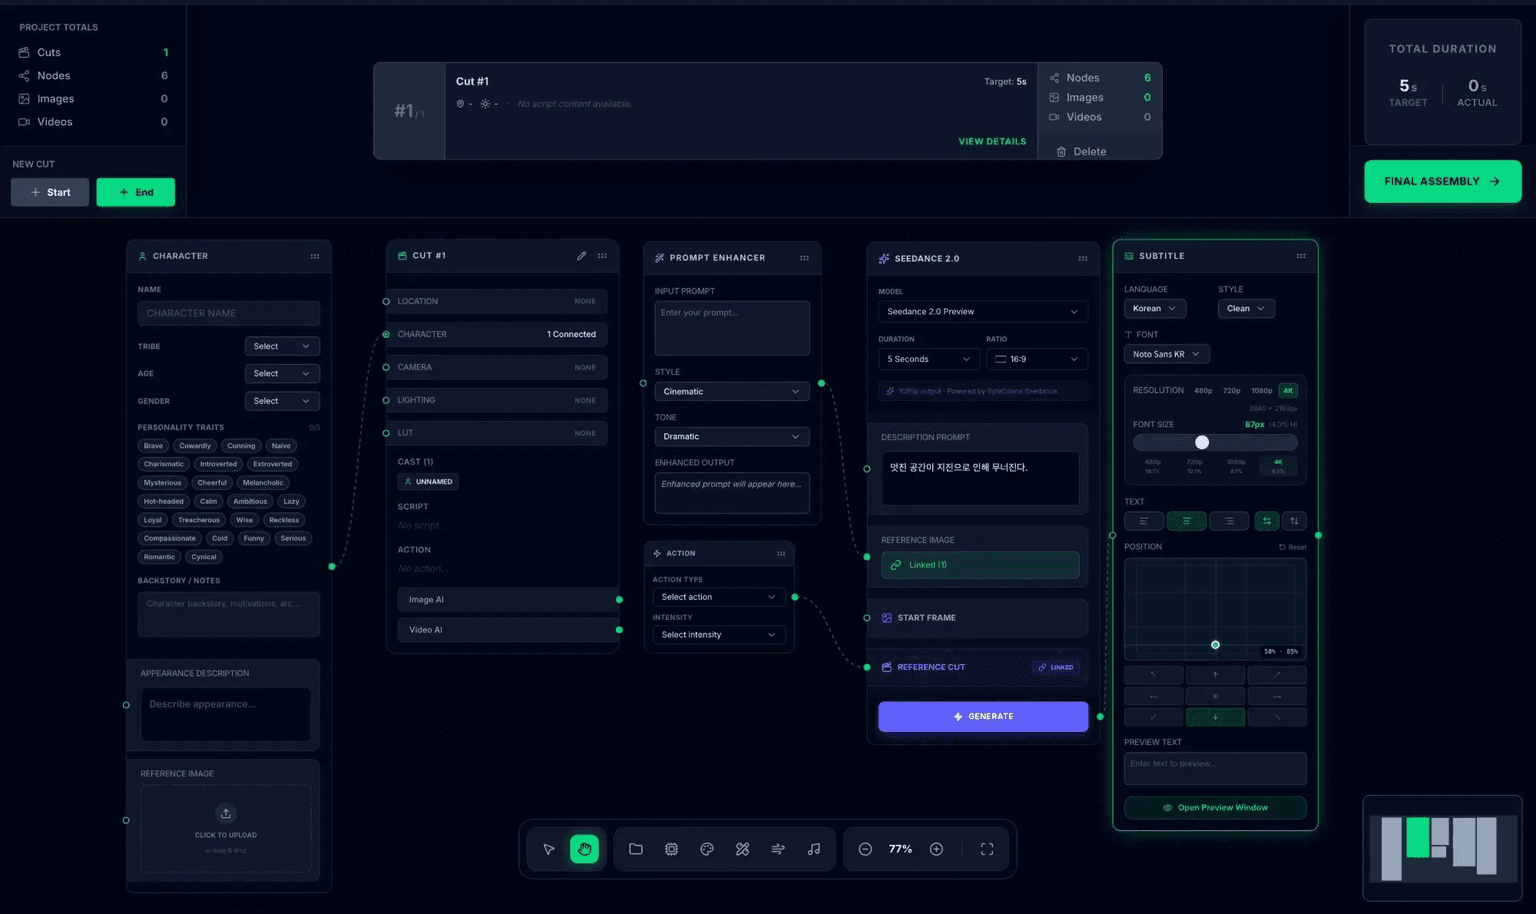Click the fit-to-screen icon
Image resolution: width=1536 pixels, height=914 pixels.
click(987, 849)
